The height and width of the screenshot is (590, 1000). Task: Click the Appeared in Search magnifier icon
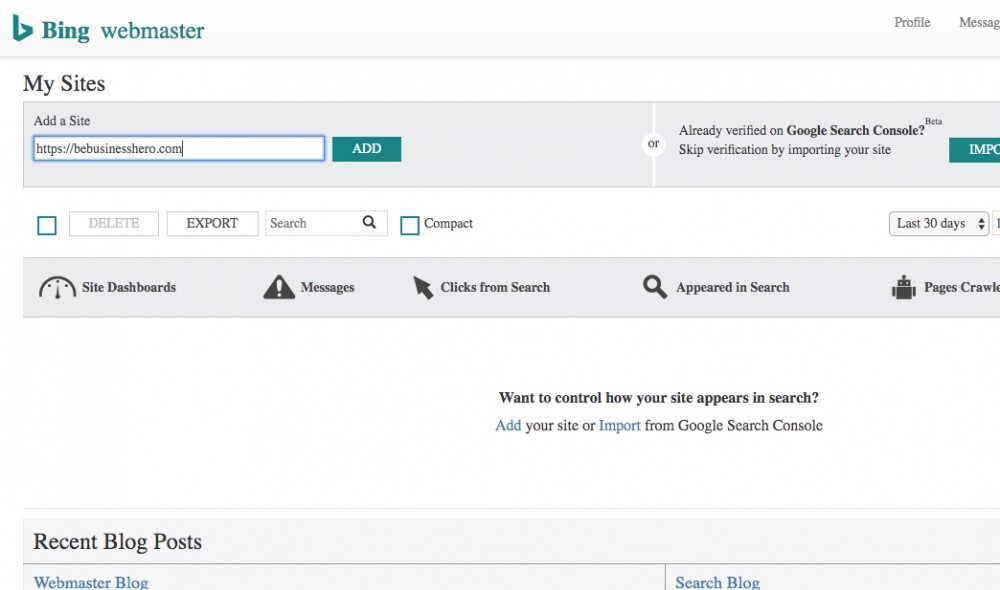tap(654, 287)
